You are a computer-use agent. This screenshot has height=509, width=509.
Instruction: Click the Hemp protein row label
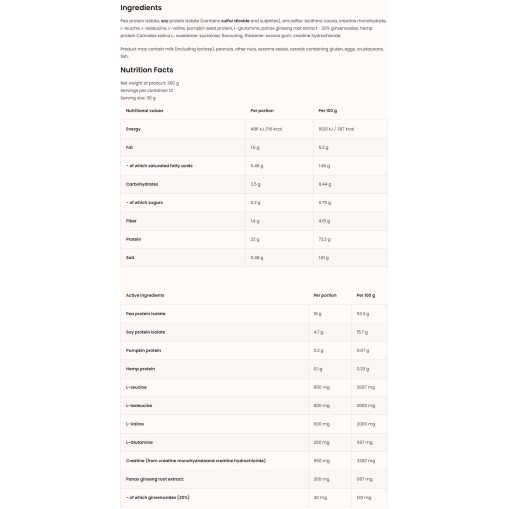(140, 369)
